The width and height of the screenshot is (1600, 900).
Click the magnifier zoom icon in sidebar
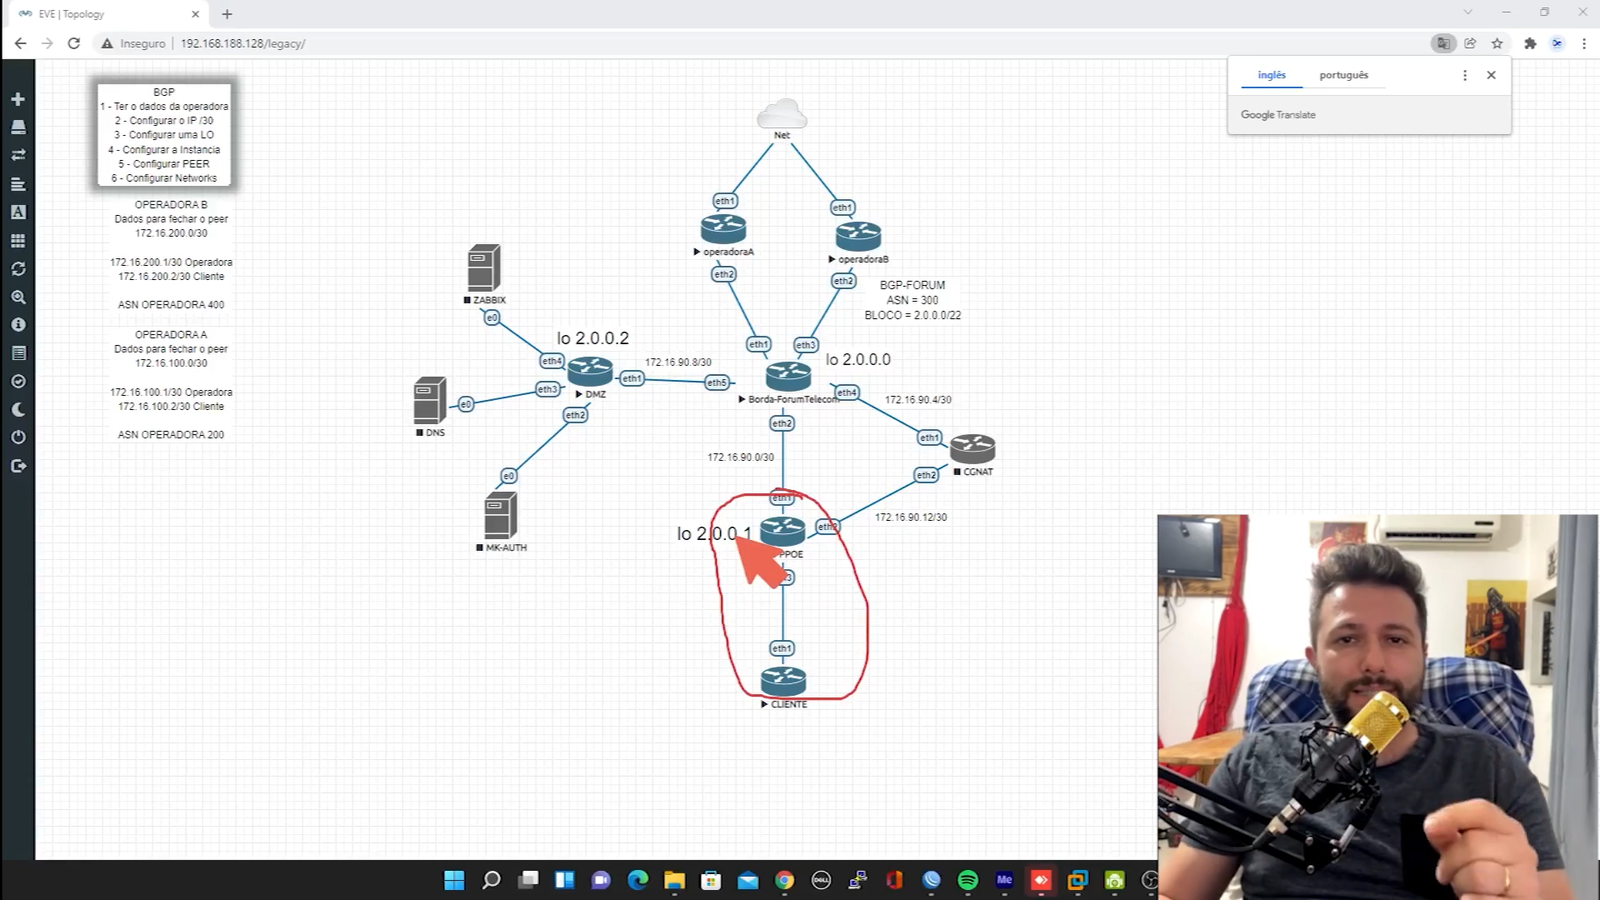(x=18, y=297)
